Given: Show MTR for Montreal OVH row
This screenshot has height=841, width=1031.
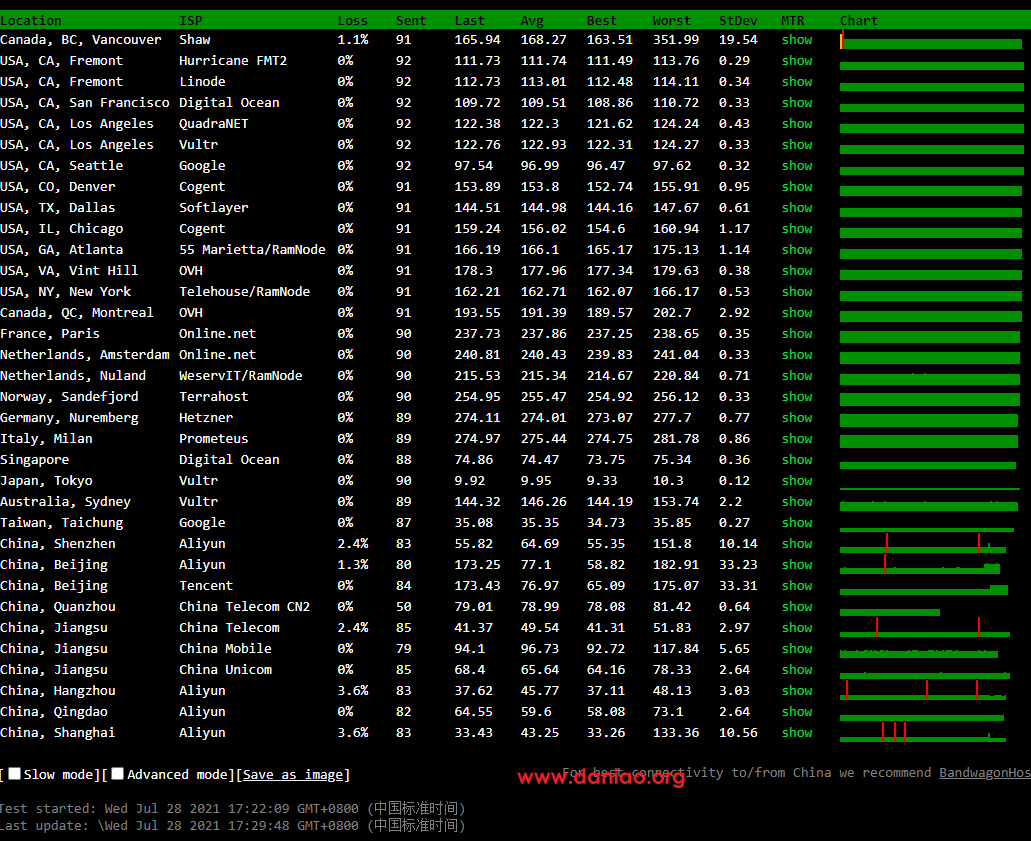Looking at the screenshot, I should [x=797, y=313].
